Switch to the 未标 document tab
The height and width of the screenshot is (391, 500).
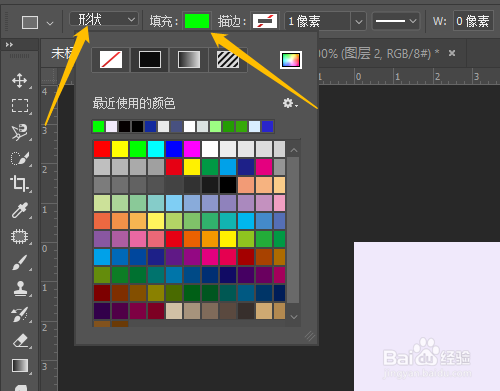tap(62, 53)
